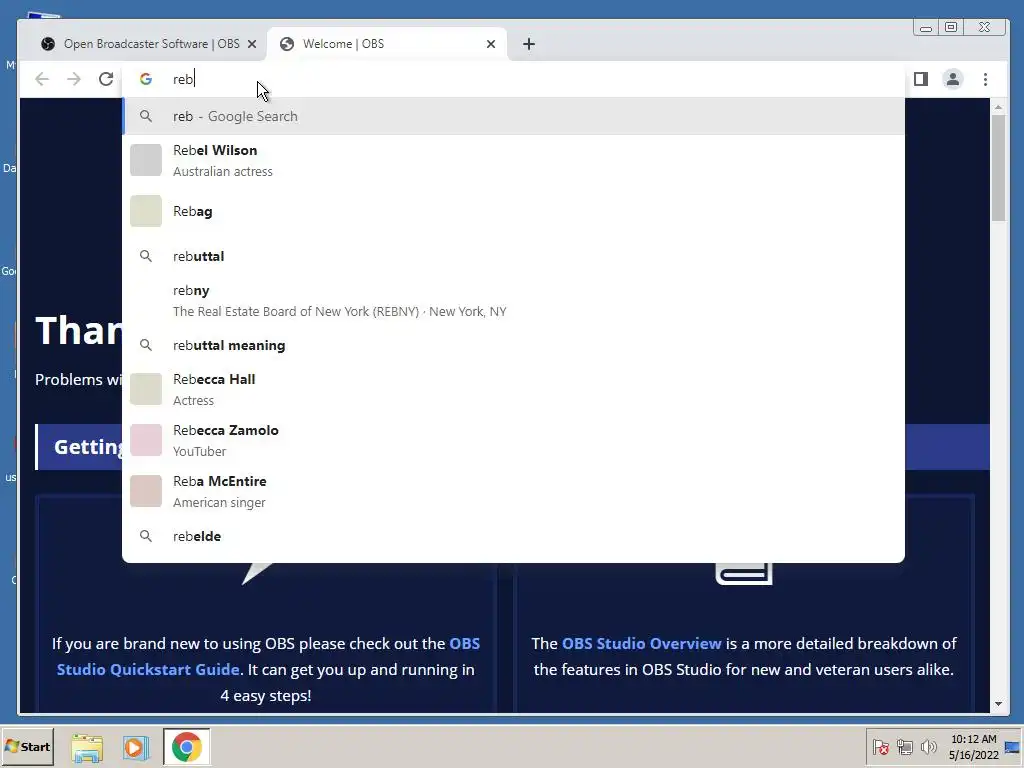The width and height of the screenshot is (1024, 768).
Task: Choose the rebelde suggestion
Action: (x=513, y=536)
